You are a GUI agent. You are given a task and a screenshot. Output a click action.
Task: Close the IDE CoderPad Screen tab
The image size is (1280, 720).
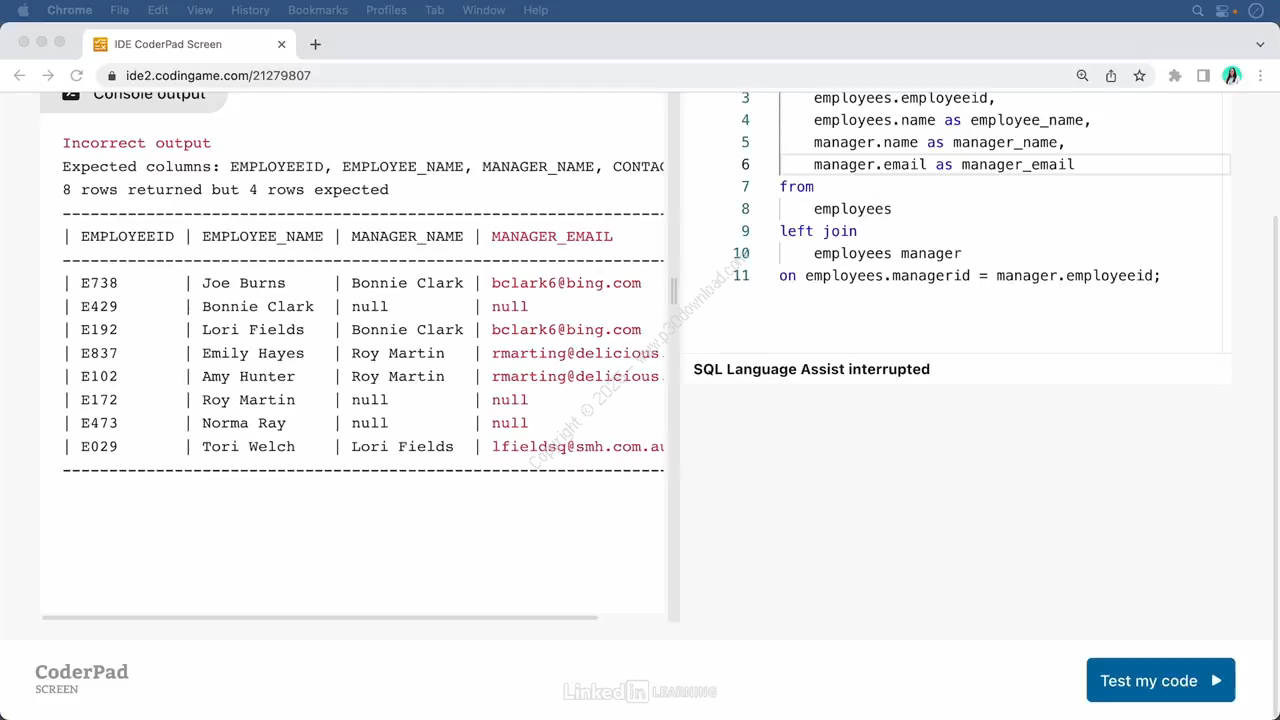pos(281,44)
